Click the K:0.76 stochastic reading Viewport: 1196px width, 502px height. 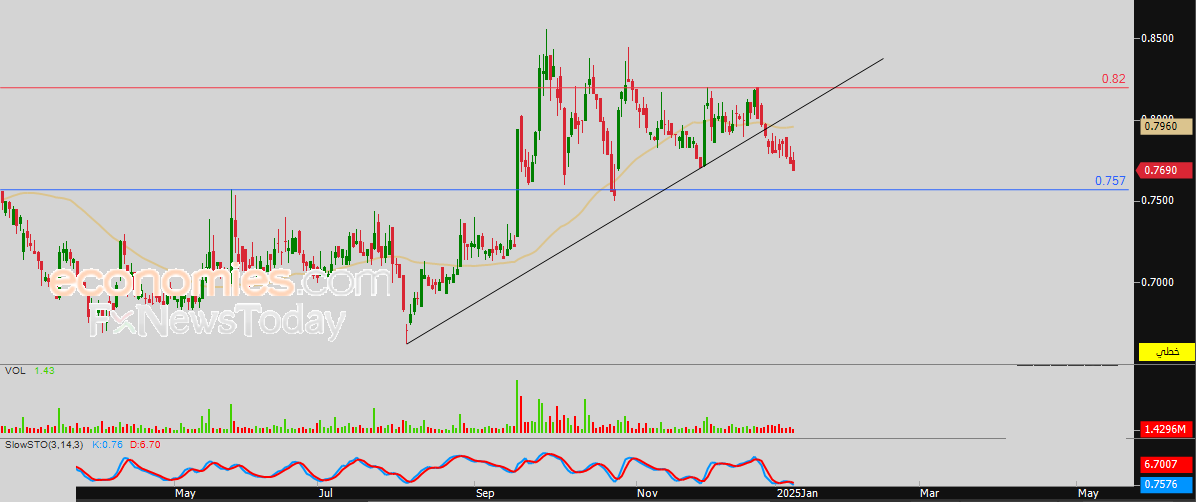tap(108, 444)
